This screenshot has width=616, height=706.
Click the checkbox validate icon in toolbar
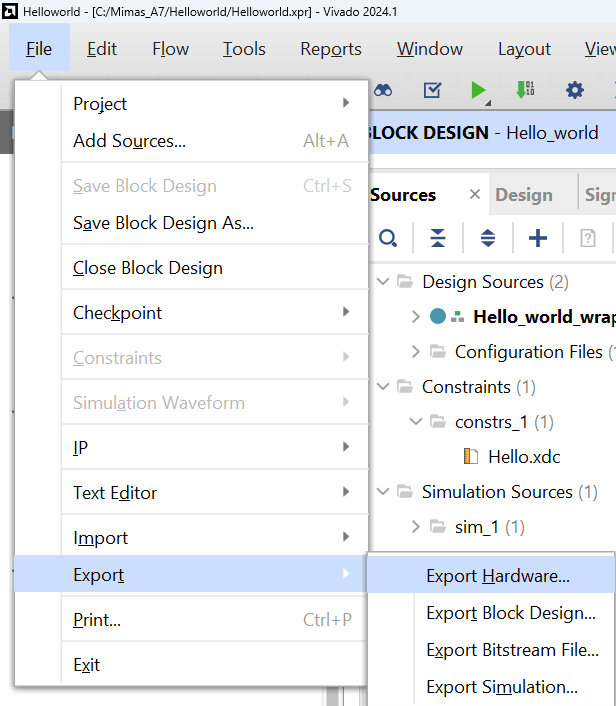[432, 90]
